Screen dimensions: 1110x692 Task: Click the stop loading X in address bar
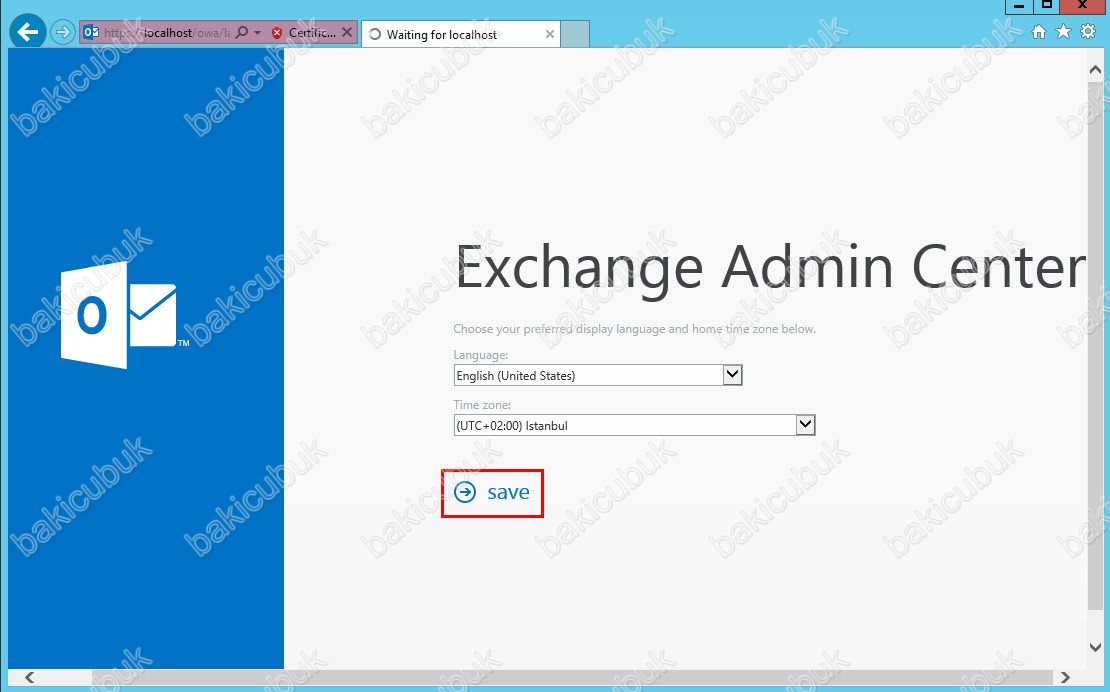pos(347,32)
